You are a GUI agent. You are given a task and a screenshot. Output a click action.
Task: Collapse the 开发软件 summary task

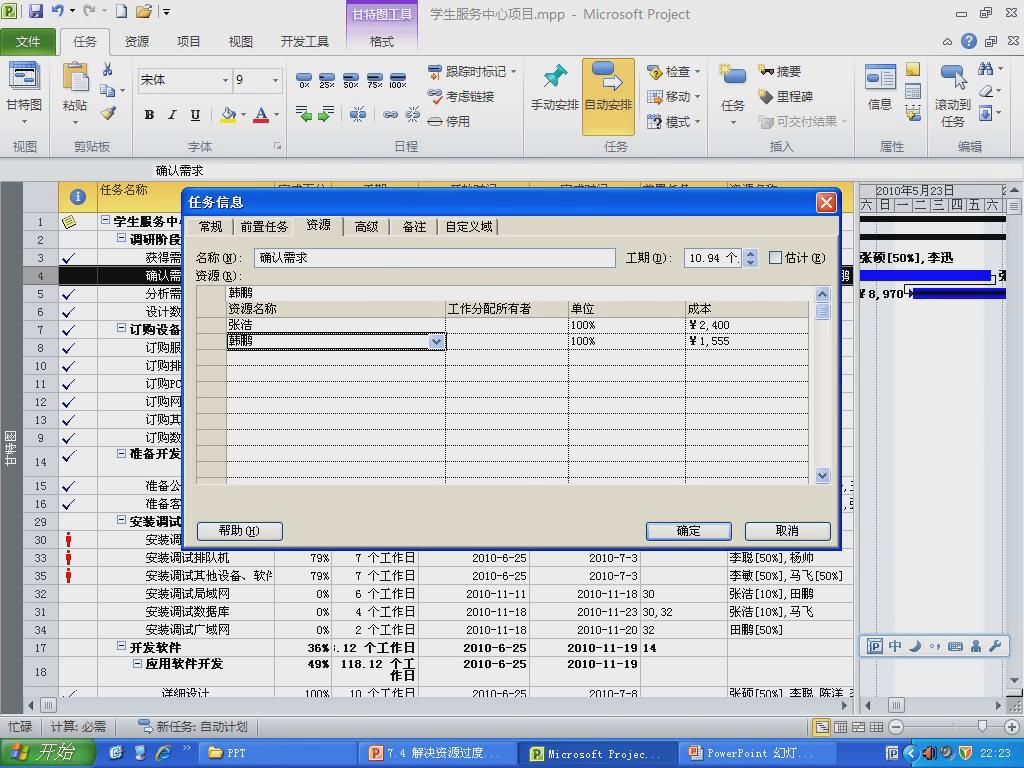tap(121, 647)
